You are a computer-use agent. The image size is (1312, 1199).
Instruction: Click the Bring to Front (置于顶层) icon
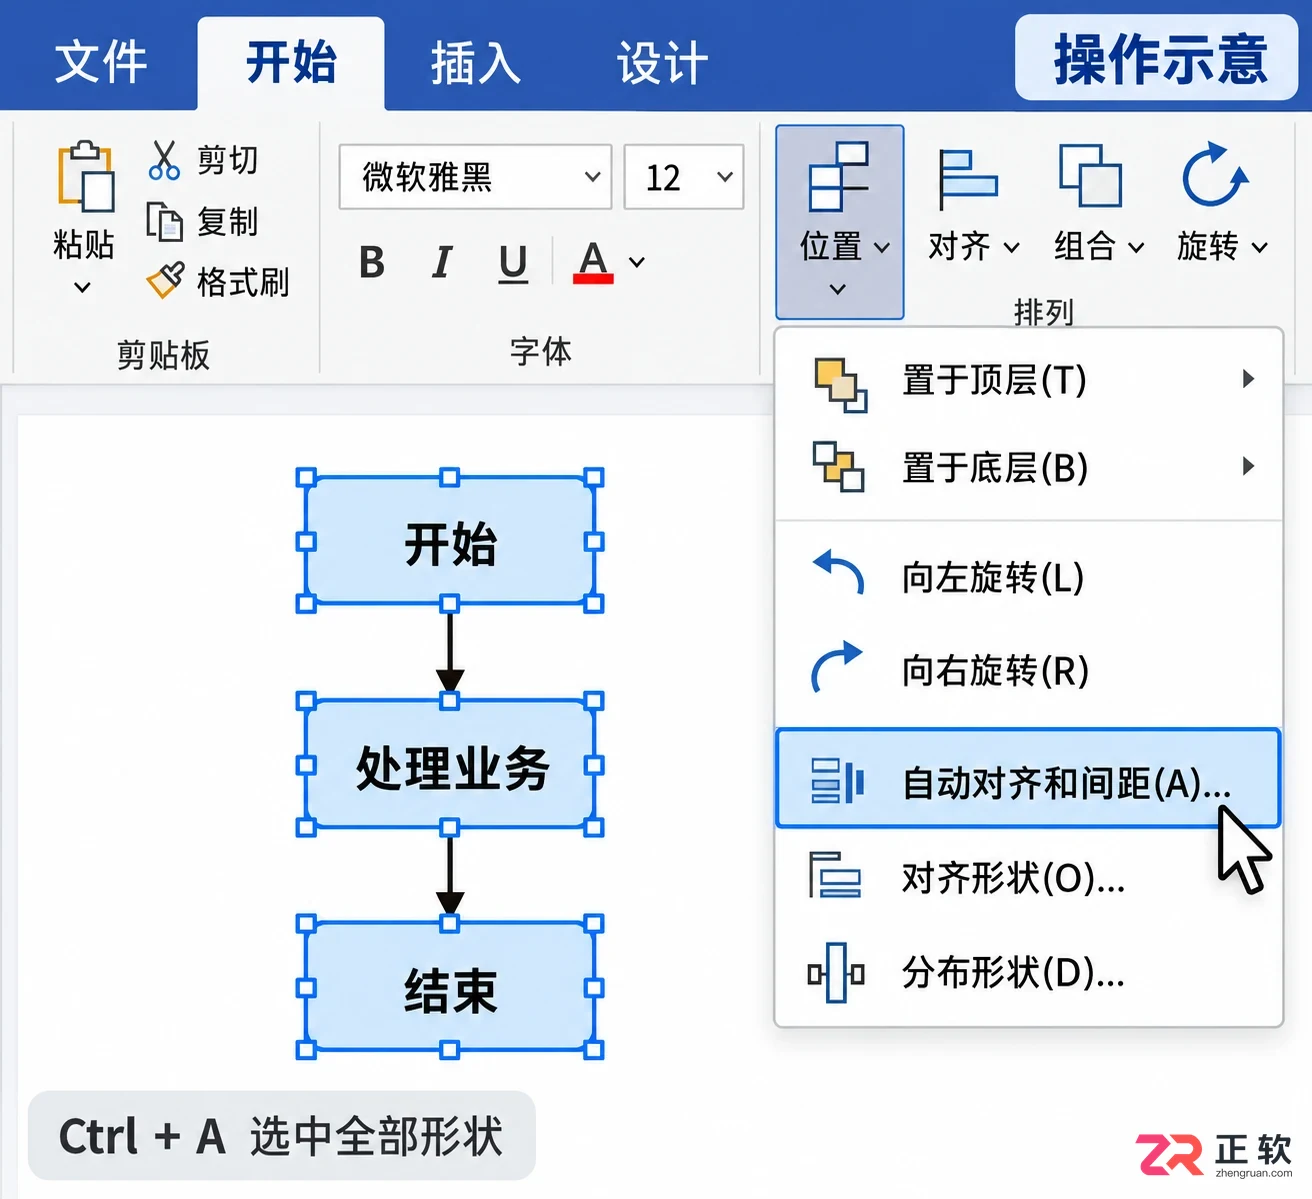(840, 384)
